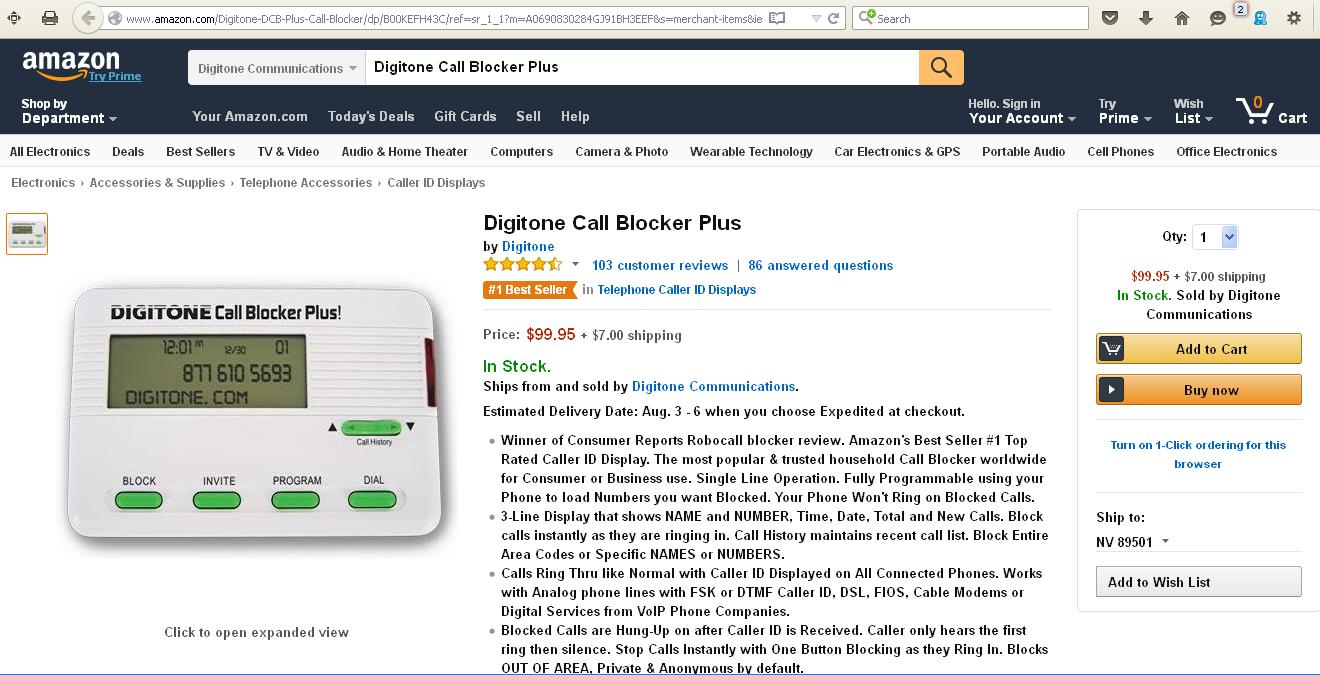
Task: Click the browser reload page icon
Action: (x=834, y=18)
